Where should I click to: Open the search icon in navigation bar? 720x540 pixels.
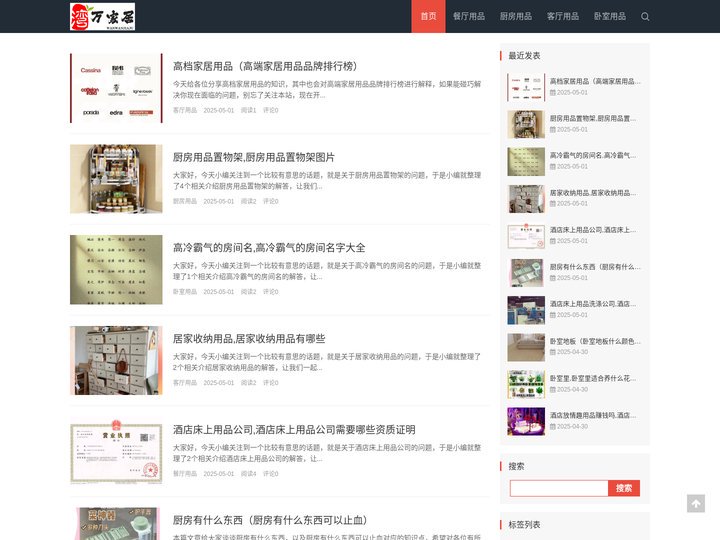tap(645, 17)
